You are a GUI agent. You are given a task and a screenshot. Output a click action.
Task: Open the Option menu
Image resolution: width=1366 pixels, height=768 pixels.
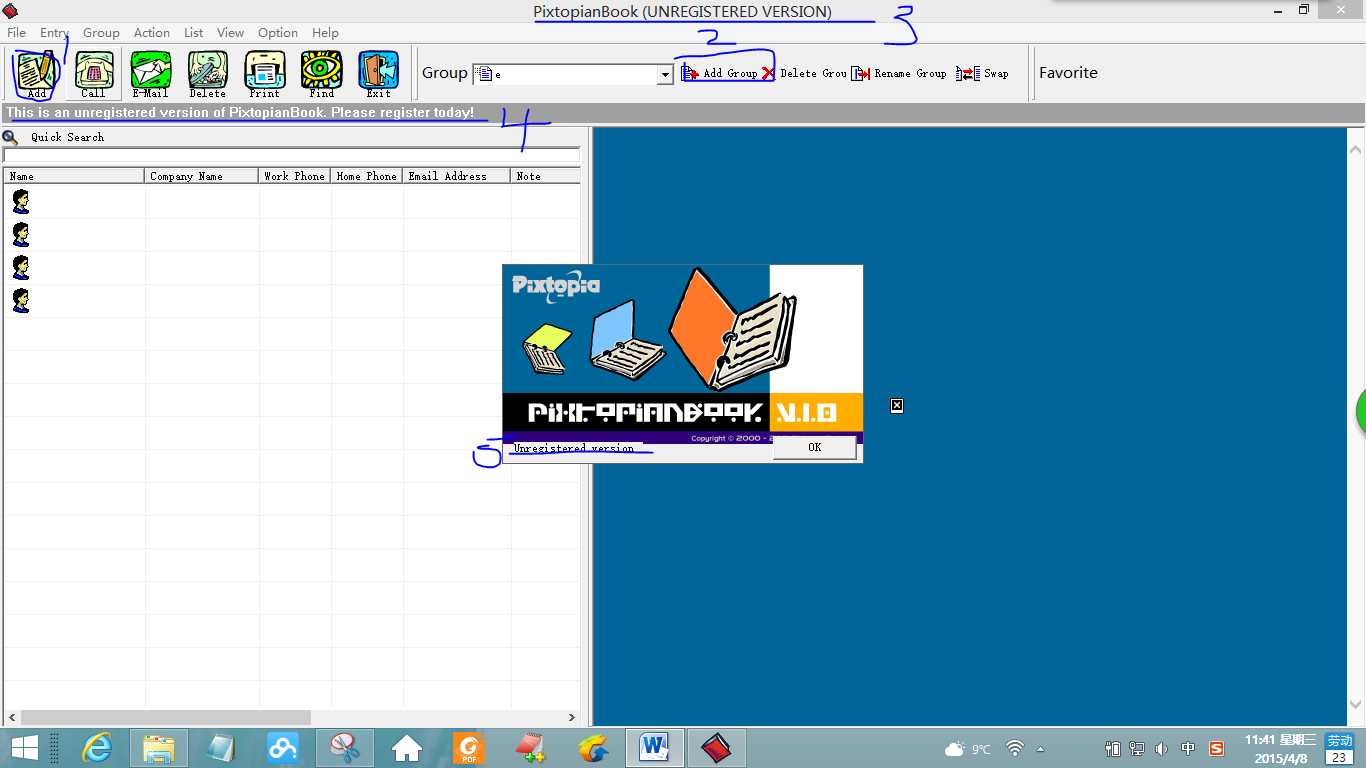coord(278,33)
